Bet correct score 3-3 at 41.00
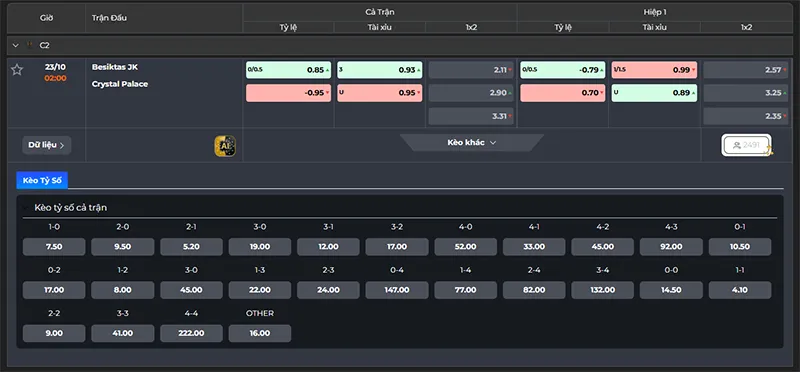The width and height of the screenshot is (800, 372). pyautogui.click(x=122, y=333)
